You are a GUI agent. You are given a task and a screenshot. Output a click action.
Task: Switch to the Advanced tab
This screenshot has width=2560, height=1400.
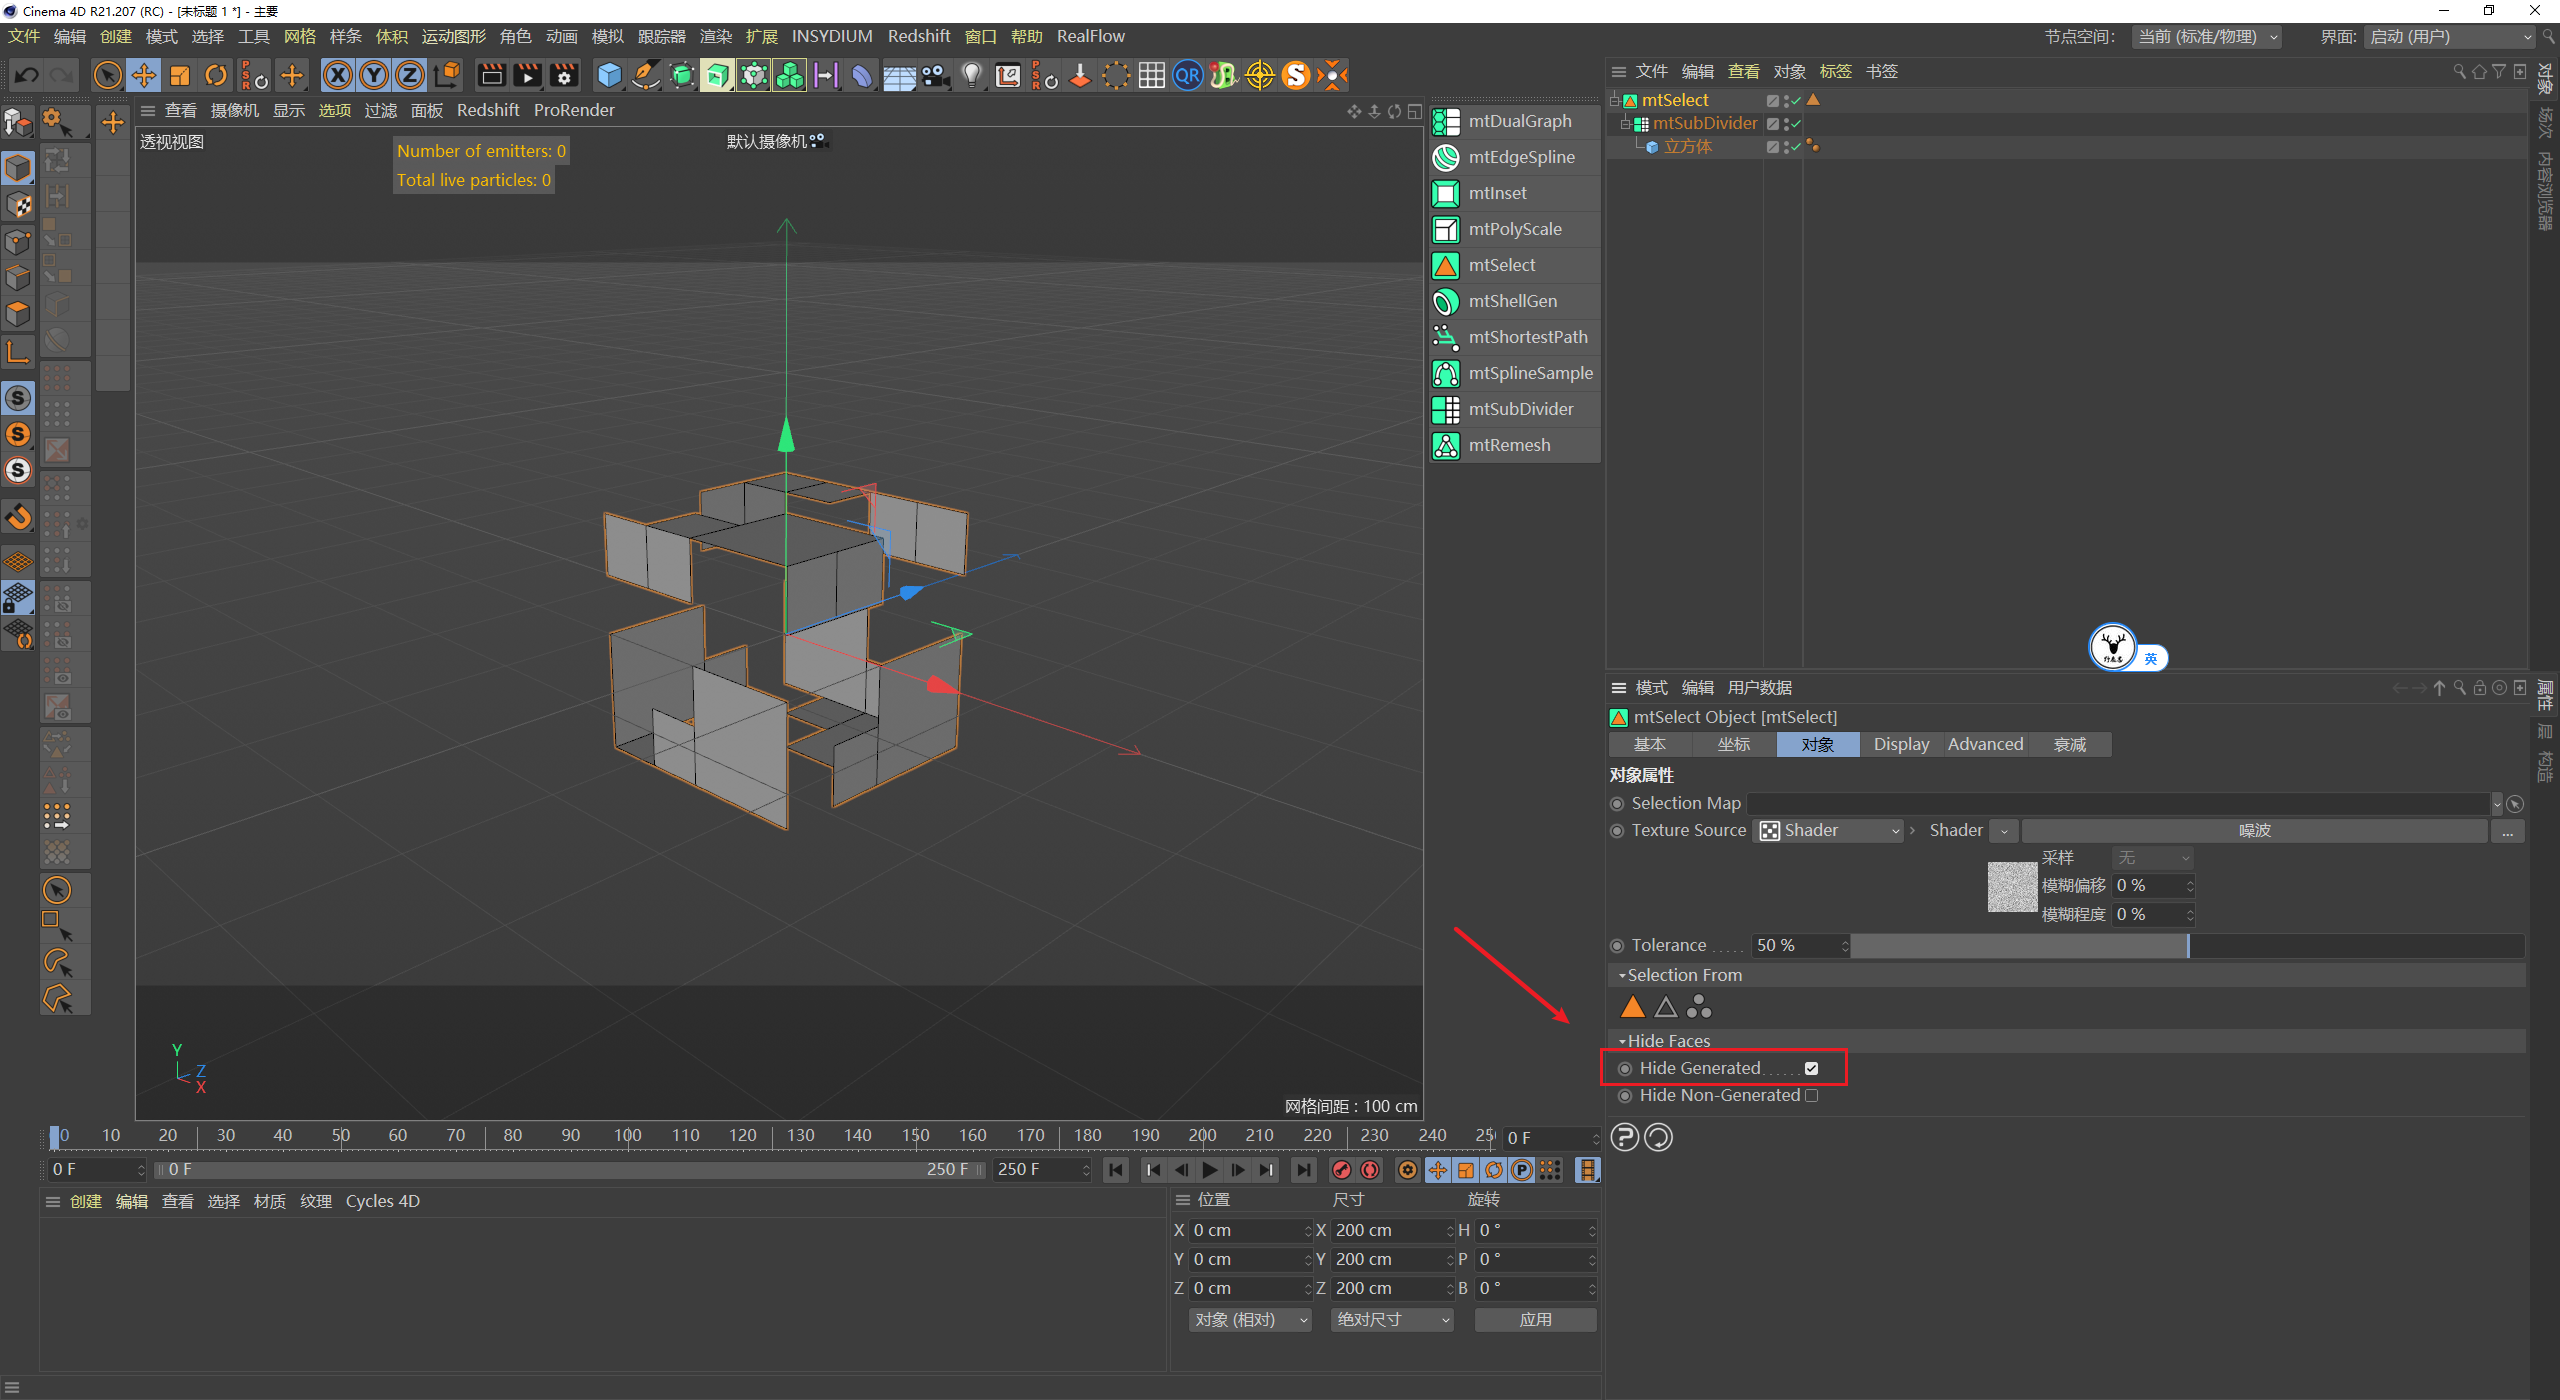[x=1984, y=744]
